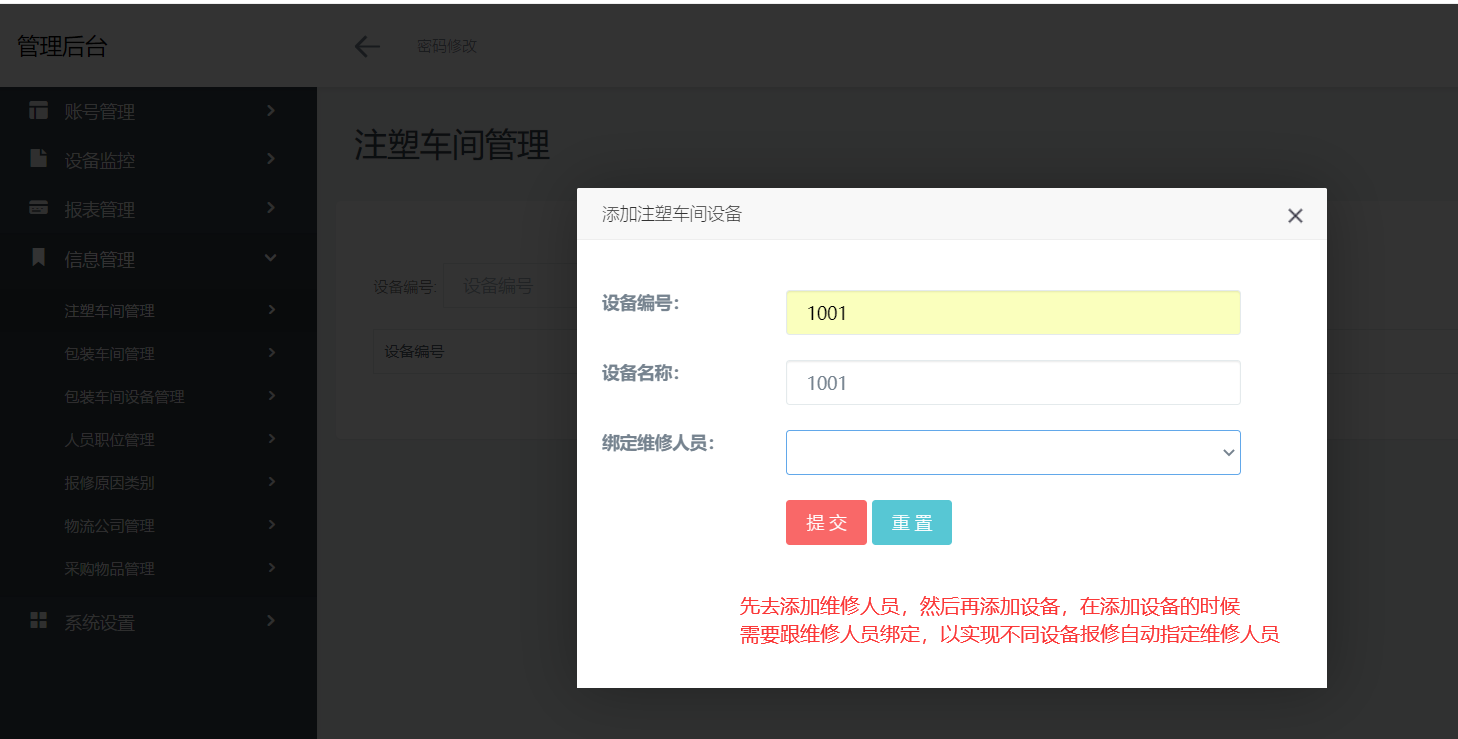Screen dimensions: 1458x739
Task: Collapse the 信息管理 menu chevron
Action: click(x=270, y=258)
